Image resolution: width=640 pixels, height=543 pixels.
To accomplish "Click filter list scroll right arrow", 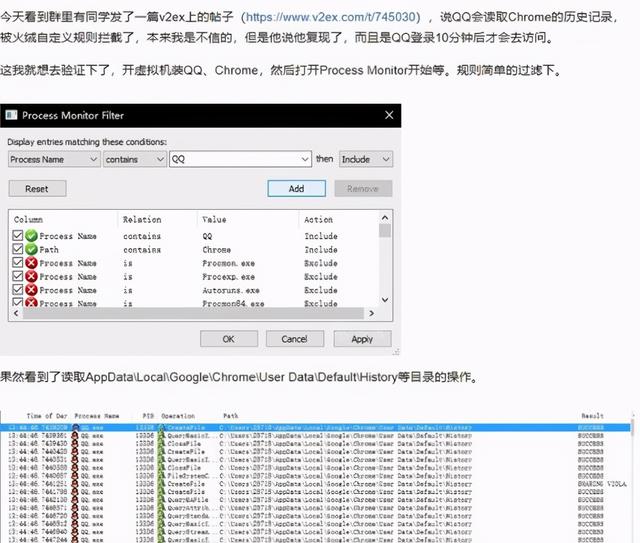I will 371,313.
